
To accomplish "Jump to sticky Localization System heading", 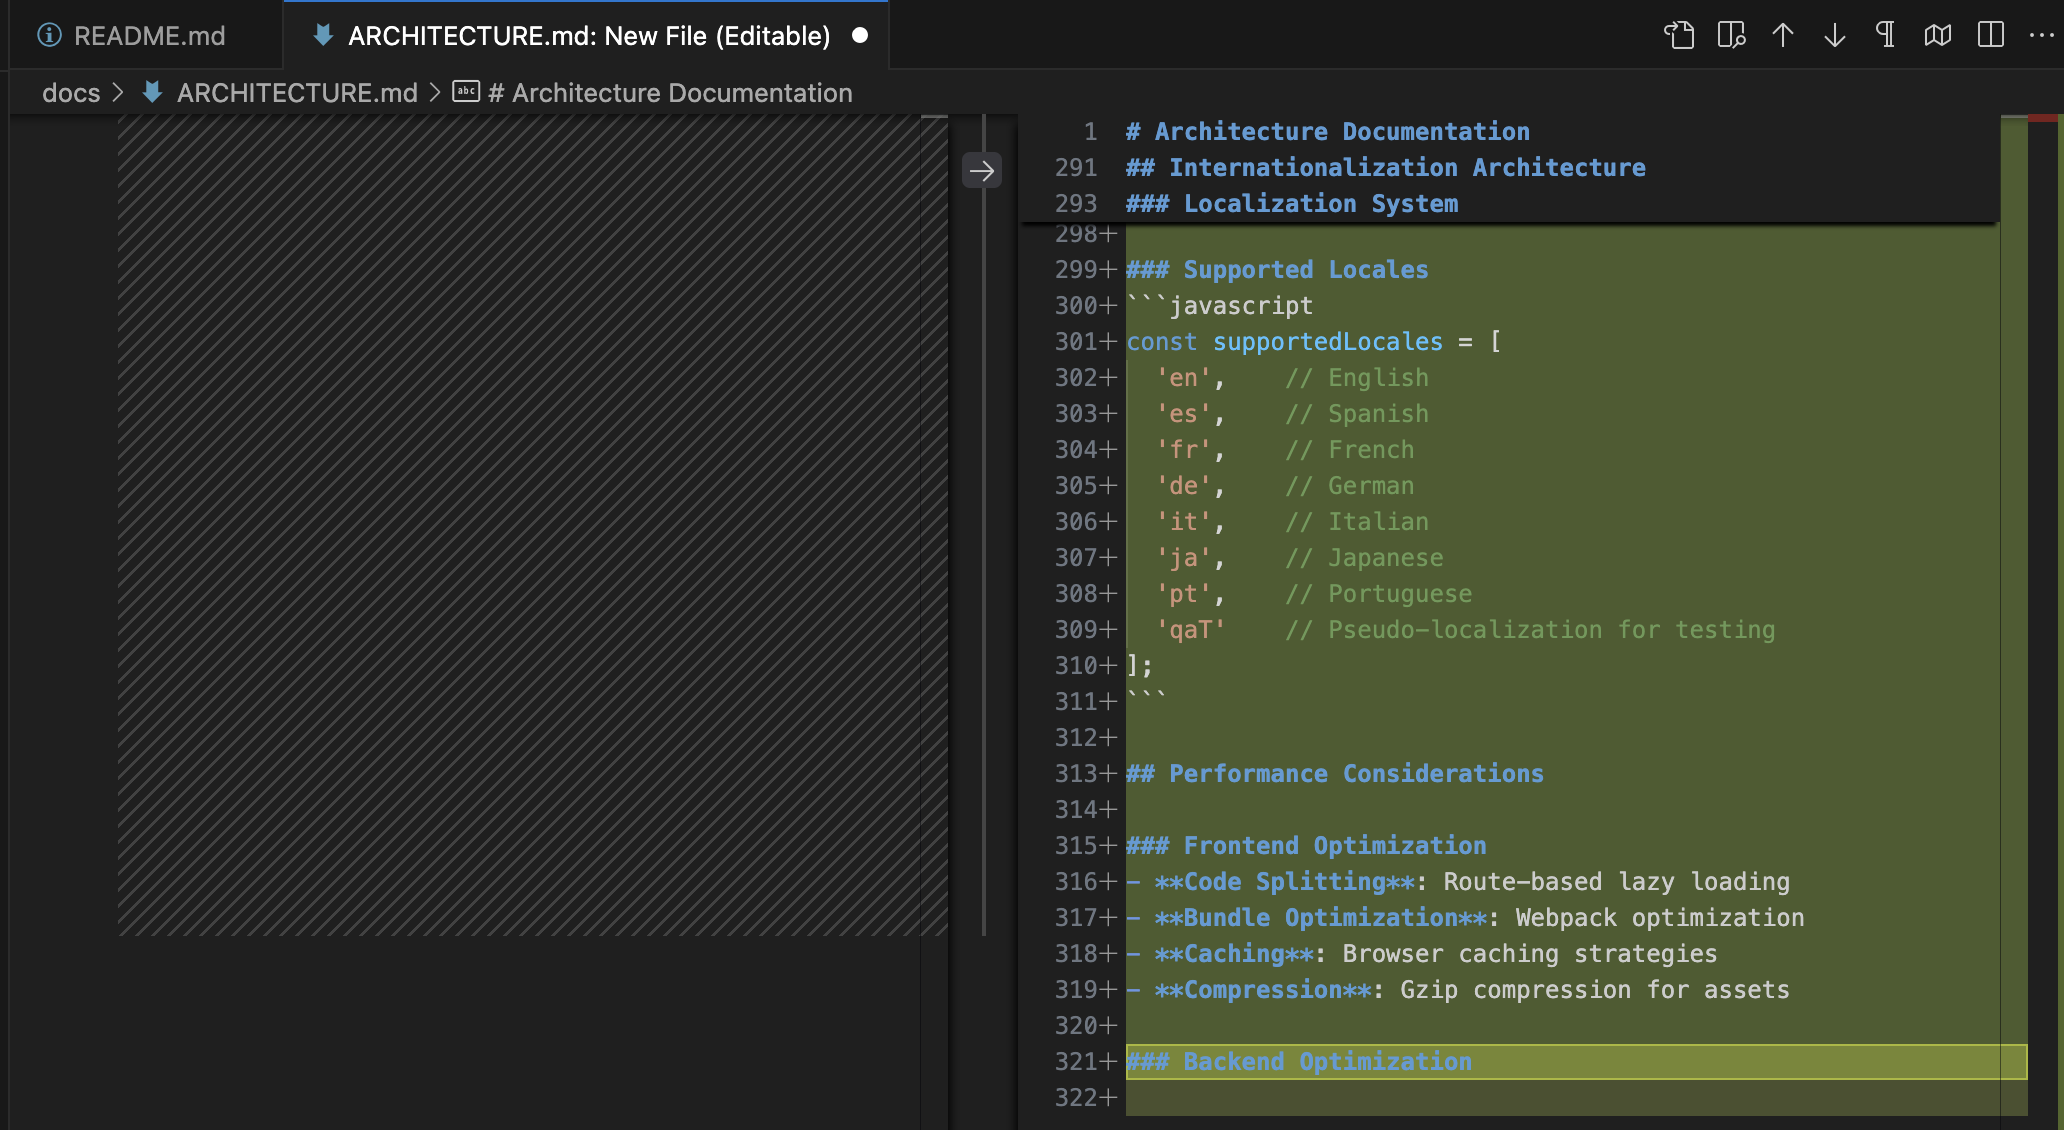I will [1320, 204].
